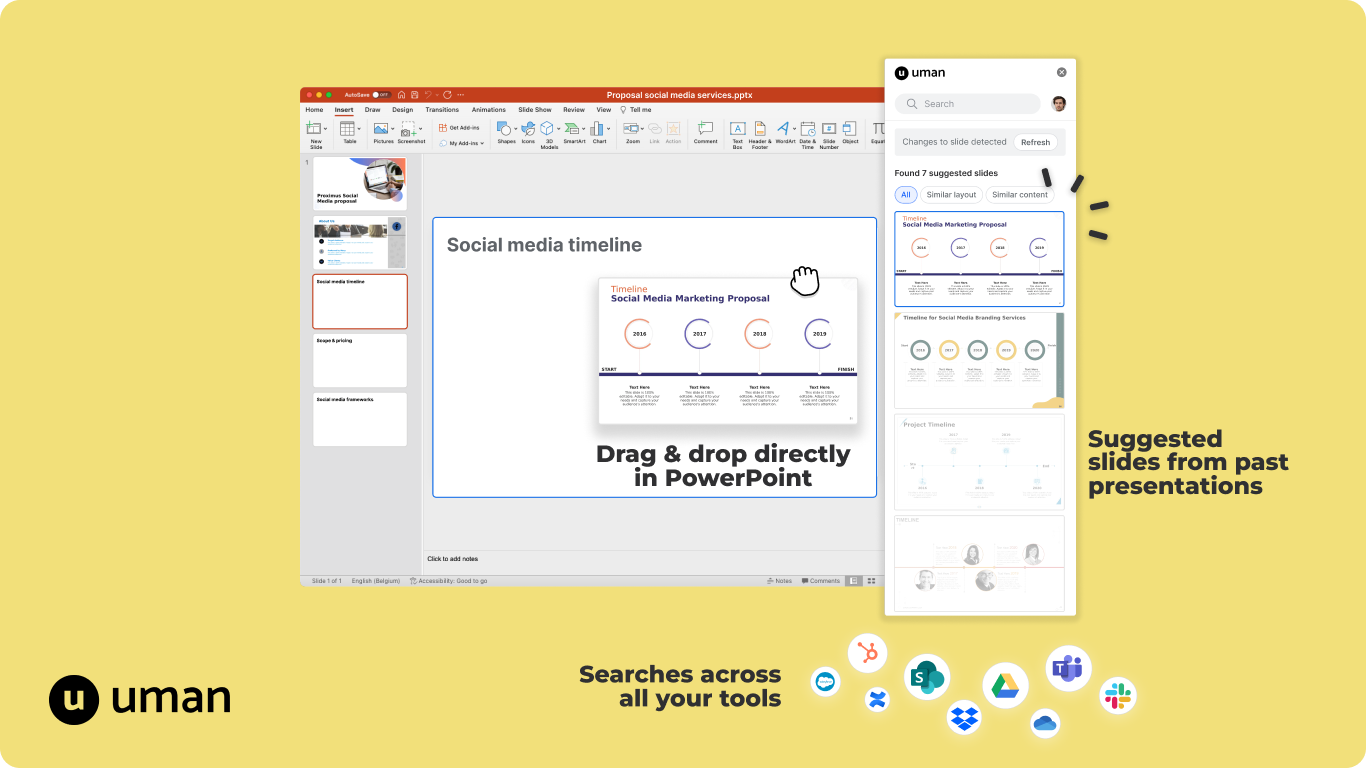The height and width of the screenshot is (768, 1366).
Task: Open the Shapes gallery icon
Action: [x=505, y=128]
